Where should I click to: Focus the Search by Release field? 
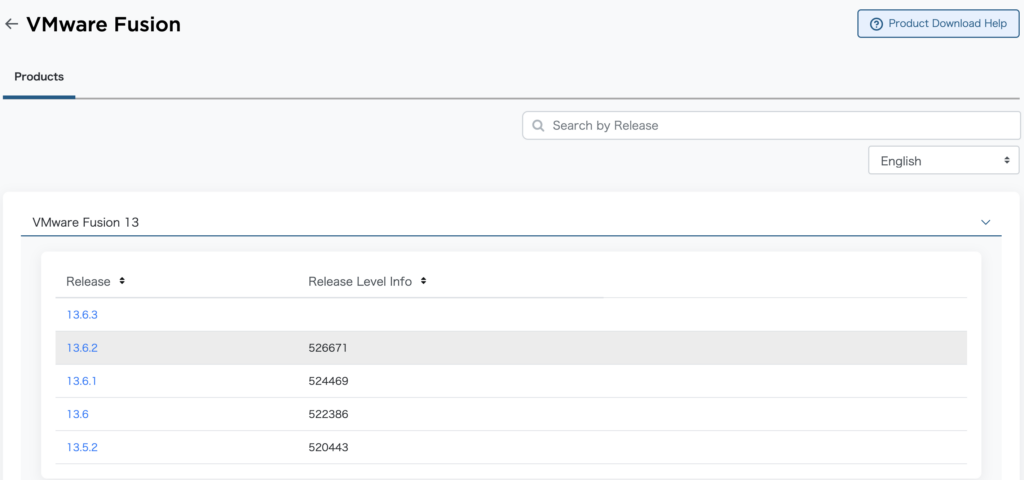(x=771, y=125)
